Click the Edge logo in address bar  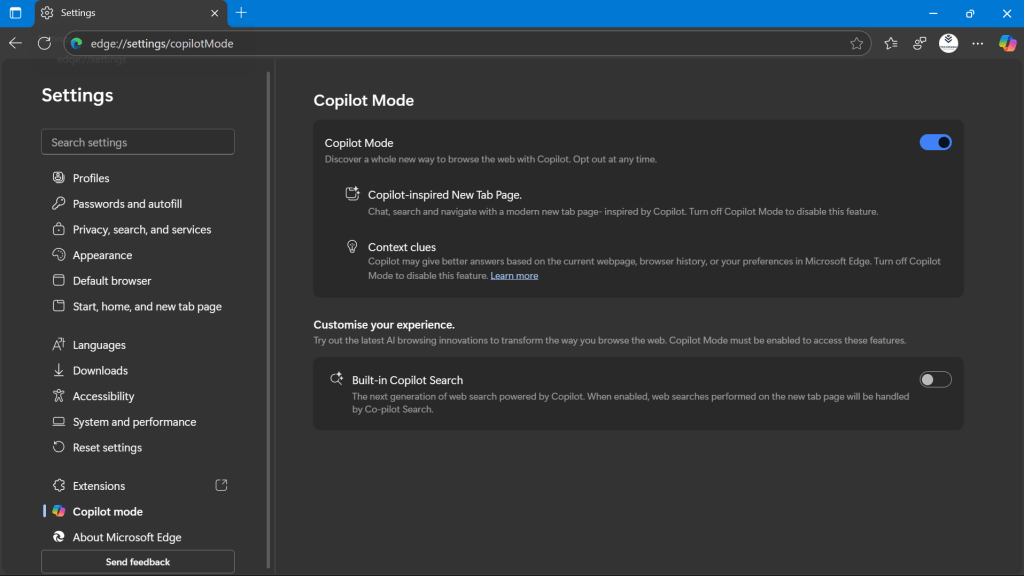coord(76,43)
